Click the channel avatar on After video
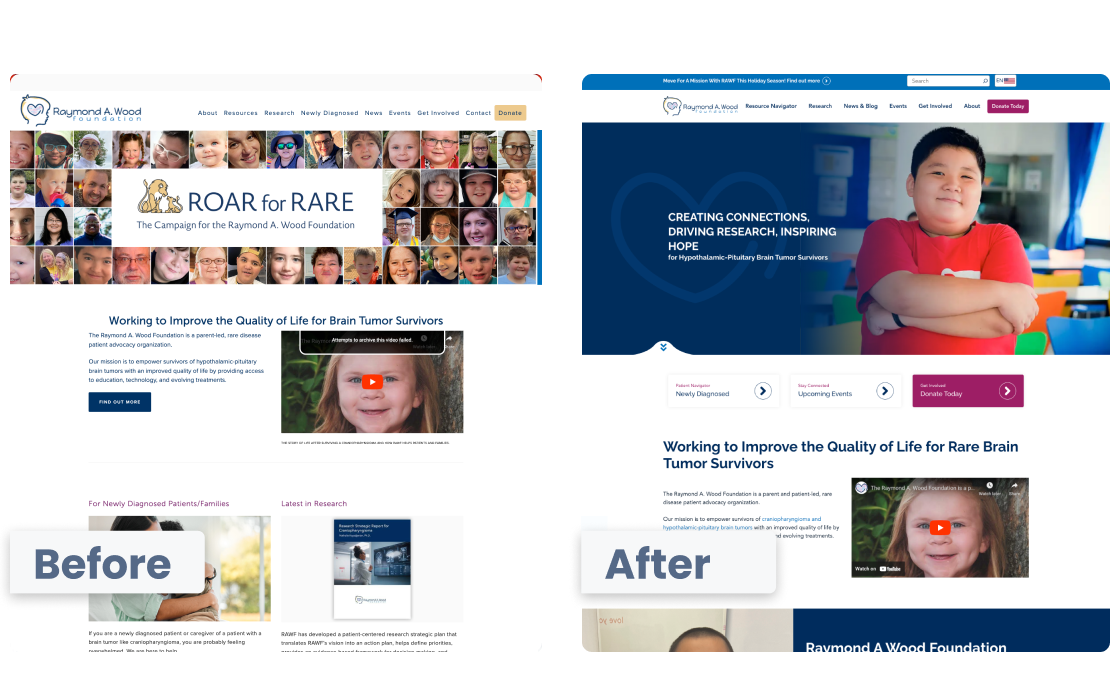This screenshot has height=700, width=1120. [861, 488]
